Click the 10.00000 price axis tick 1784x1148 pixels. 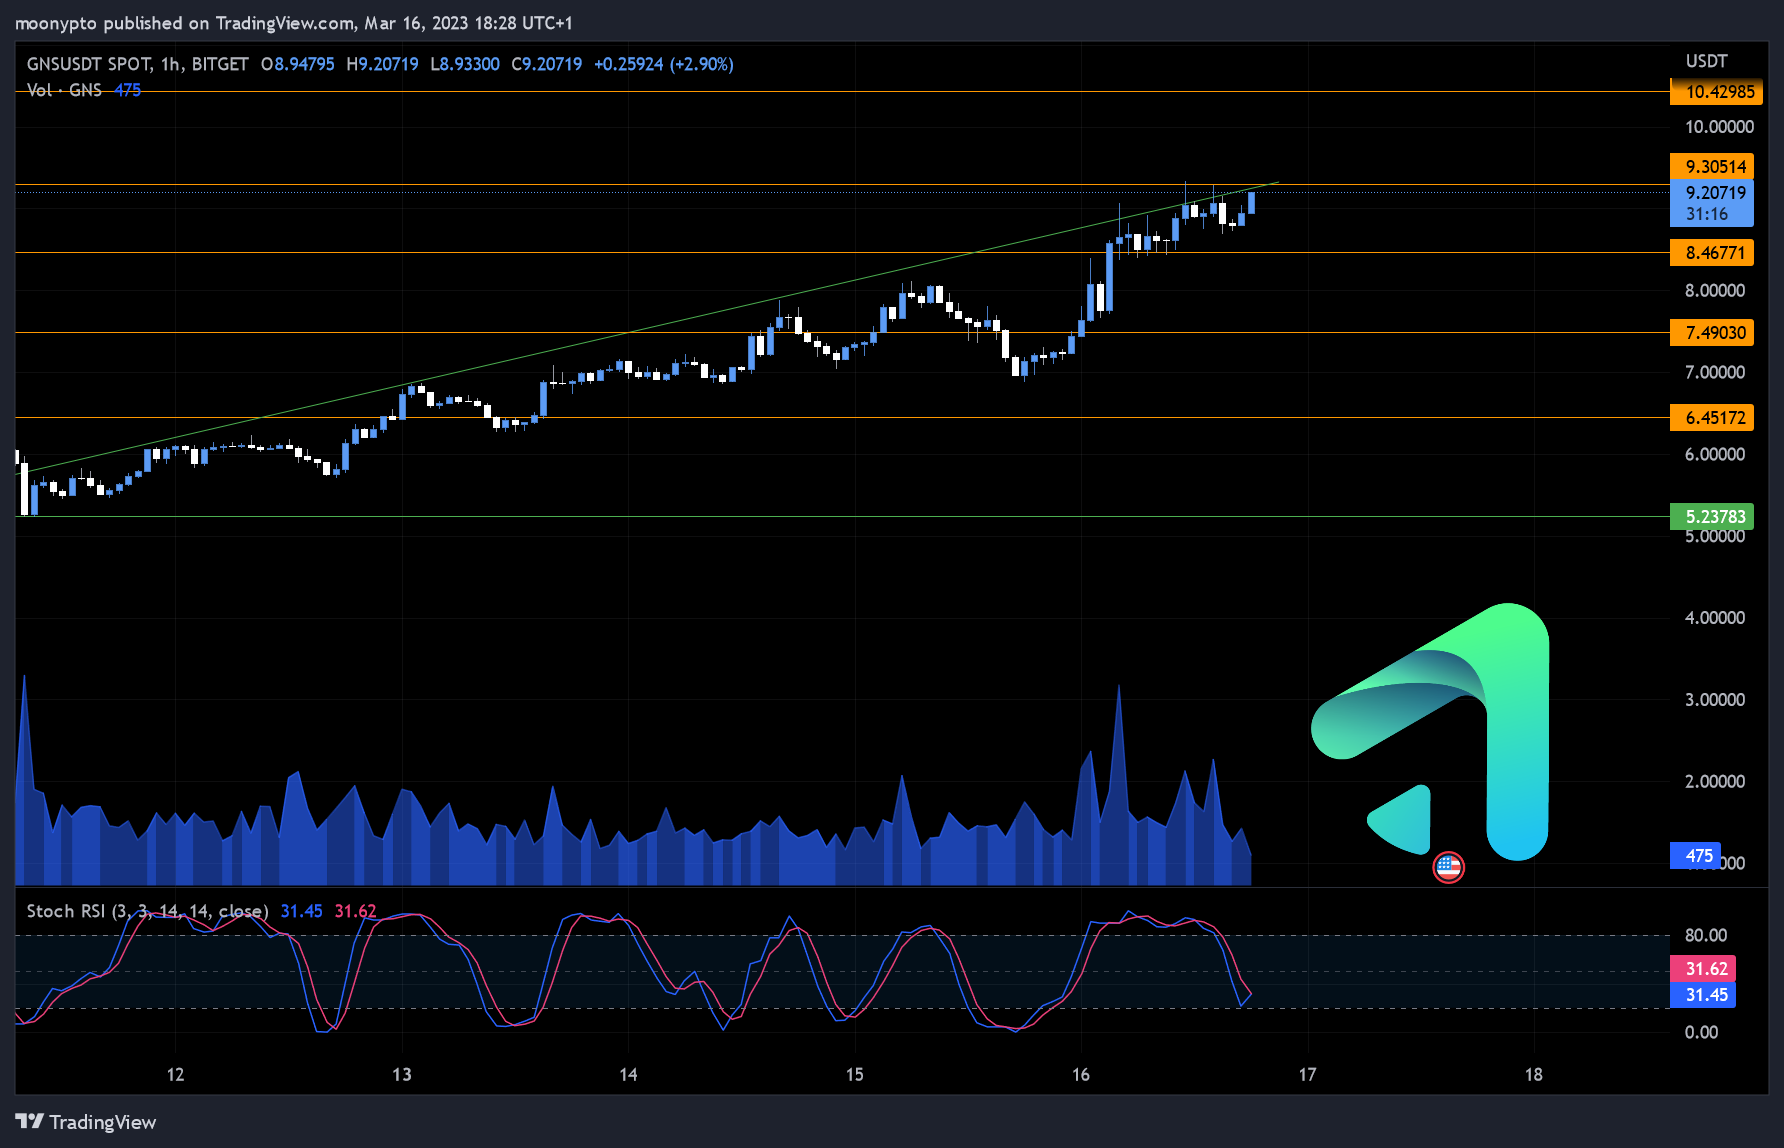coord(1719,127)
